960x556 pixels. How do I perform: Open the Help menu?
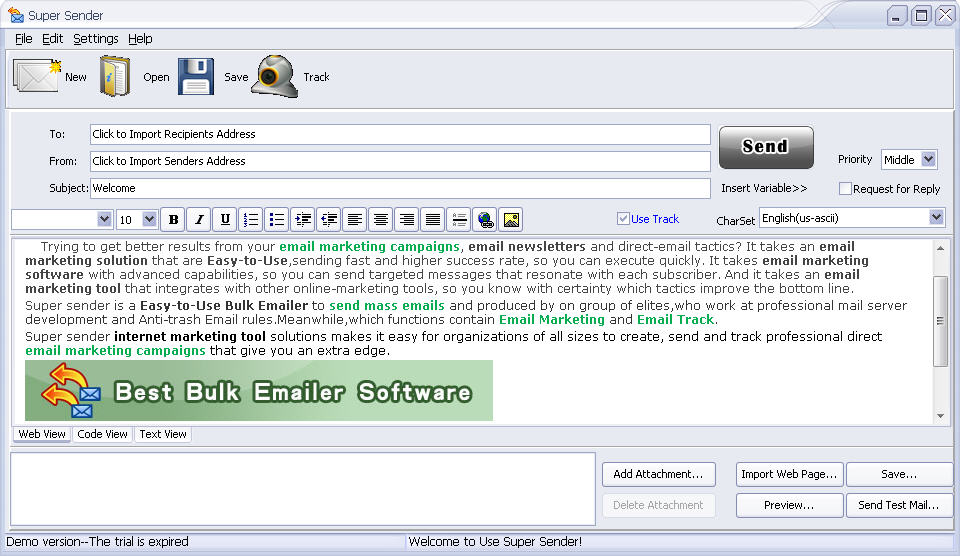tap(140, 39)
